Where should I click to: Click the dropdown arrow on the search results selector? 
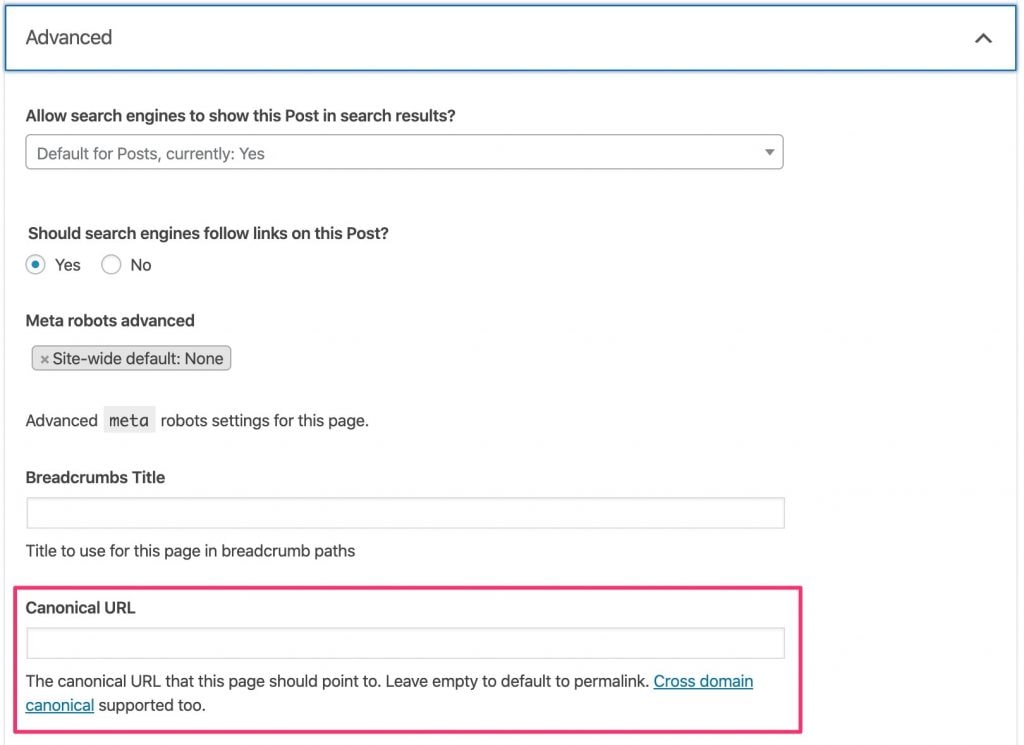click(769, 152)
